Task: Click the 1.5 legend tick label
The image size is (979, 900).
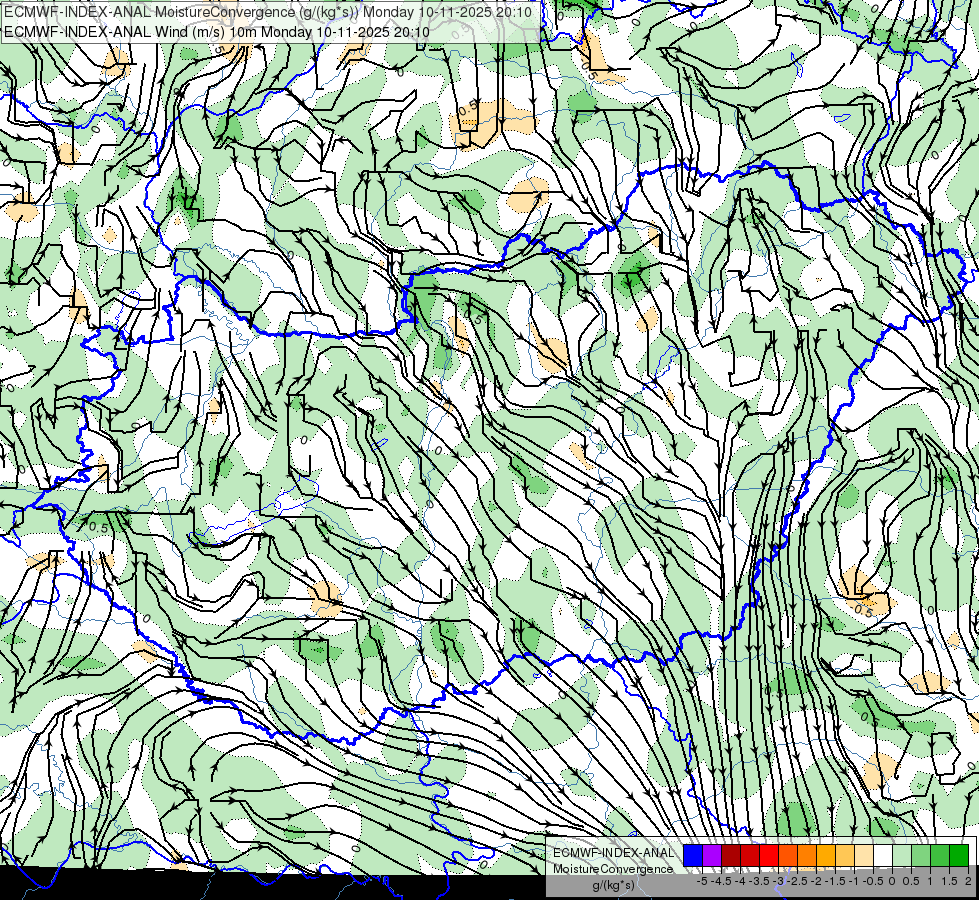Action: pos(950,881)
